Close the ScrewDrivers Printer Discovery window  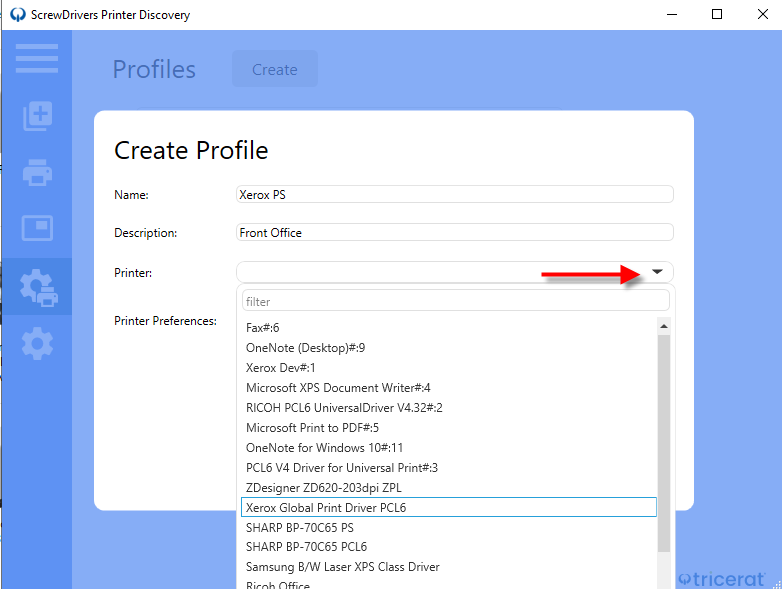click(763, 14)
